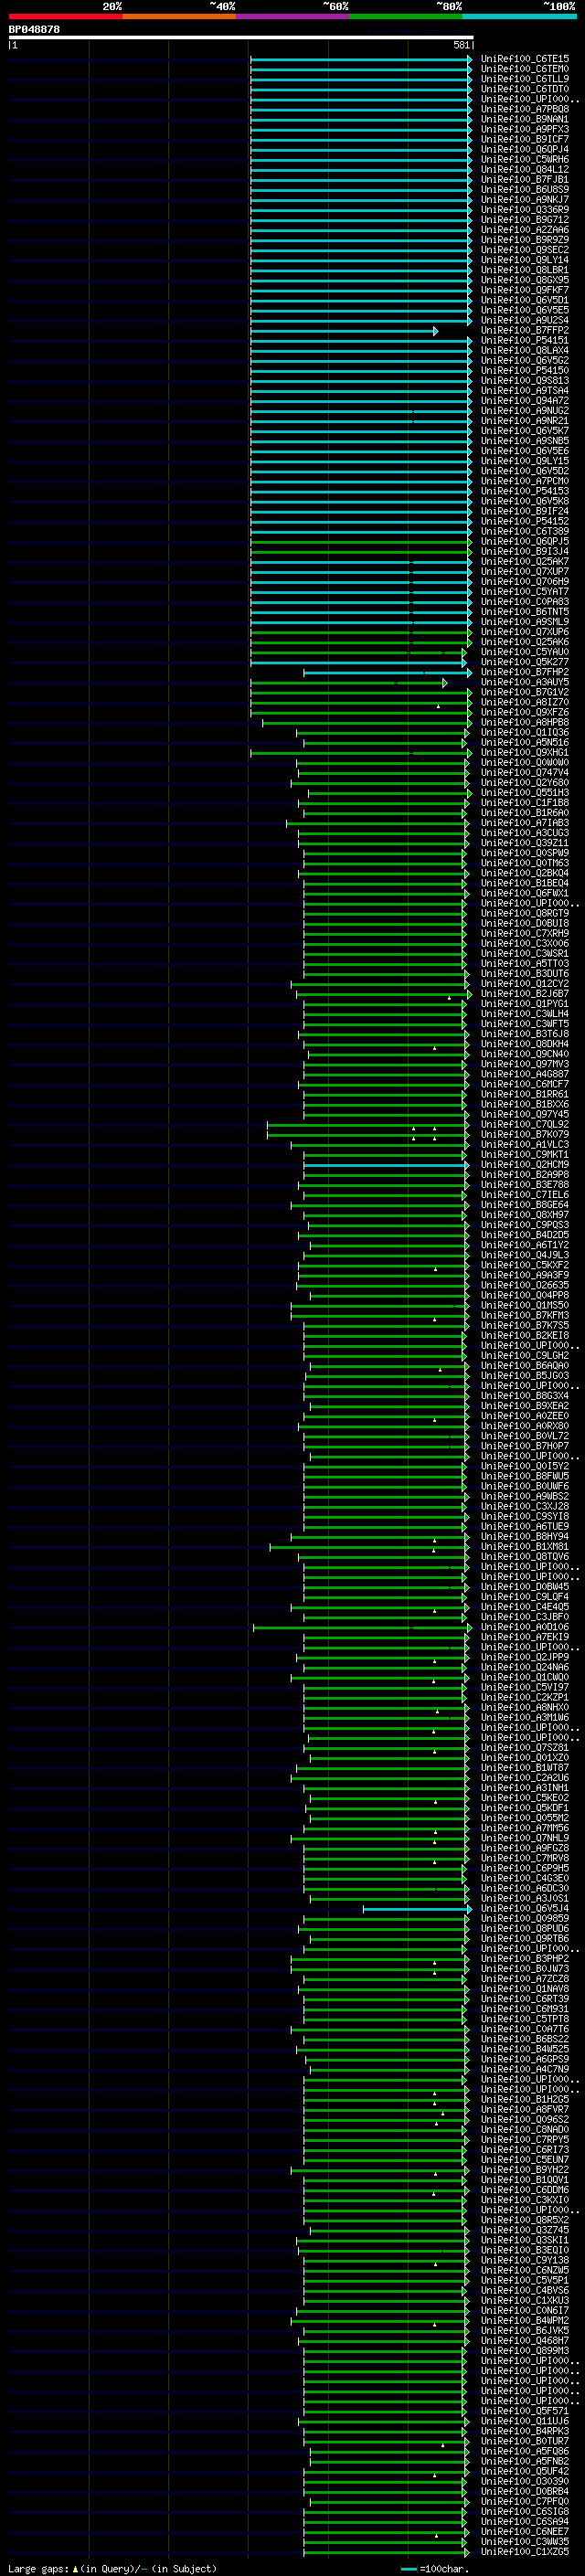Screen dimensions: 585x2576
Task: Select hit label UniRef100_Q5UF42
Action: coord(525,2471)
